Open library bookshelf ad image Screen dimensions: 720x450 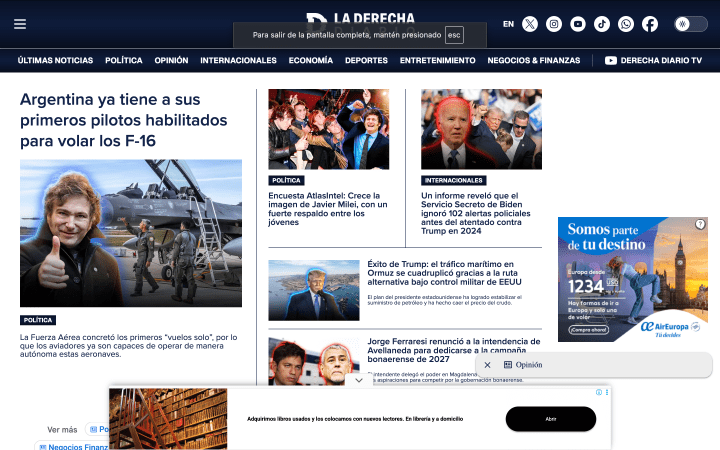[168, 419]
